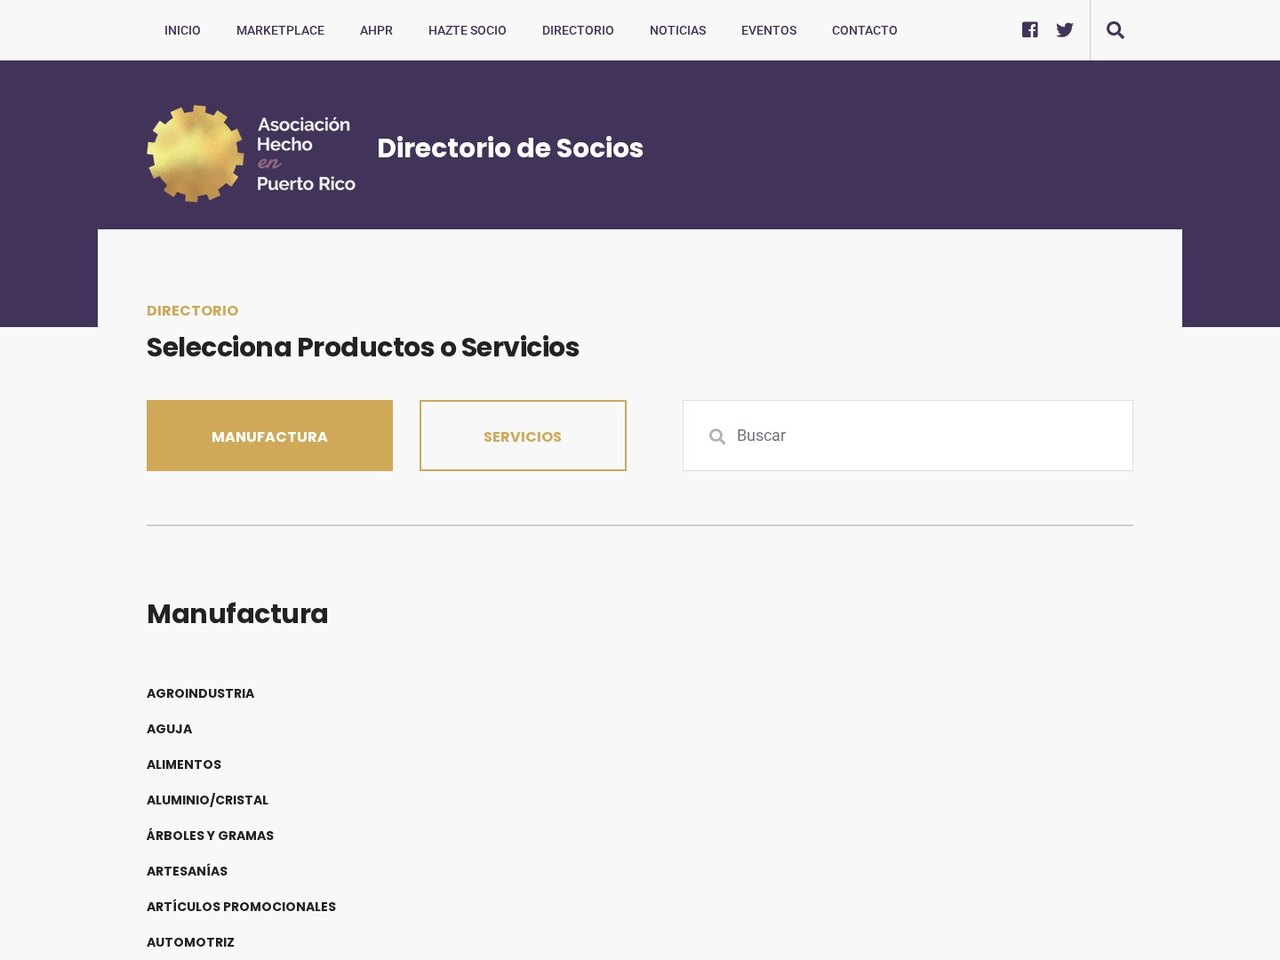
Task: Open the AHPR menu item
Action: pos(376,30)
